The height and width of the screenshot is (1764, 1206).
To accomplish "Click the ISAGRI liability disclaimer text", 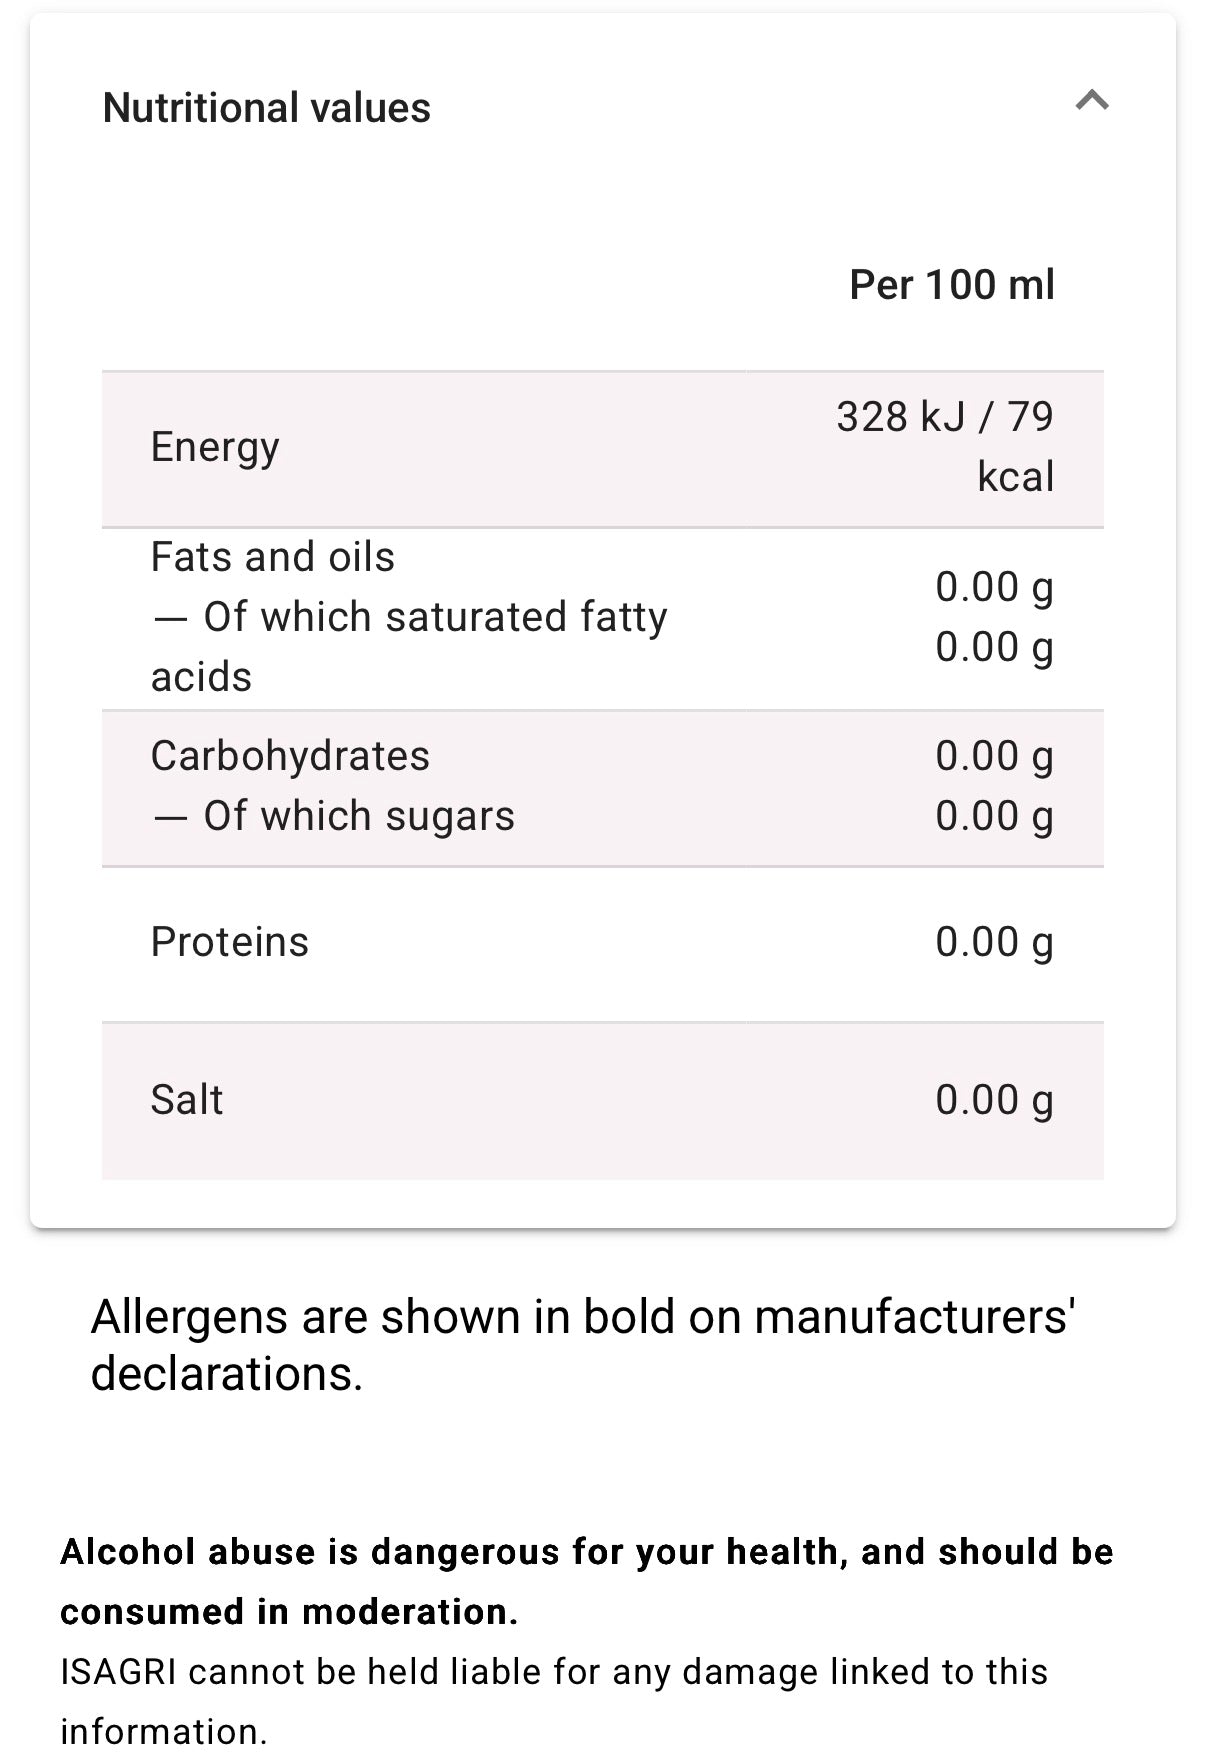I will pos(554,1700).
